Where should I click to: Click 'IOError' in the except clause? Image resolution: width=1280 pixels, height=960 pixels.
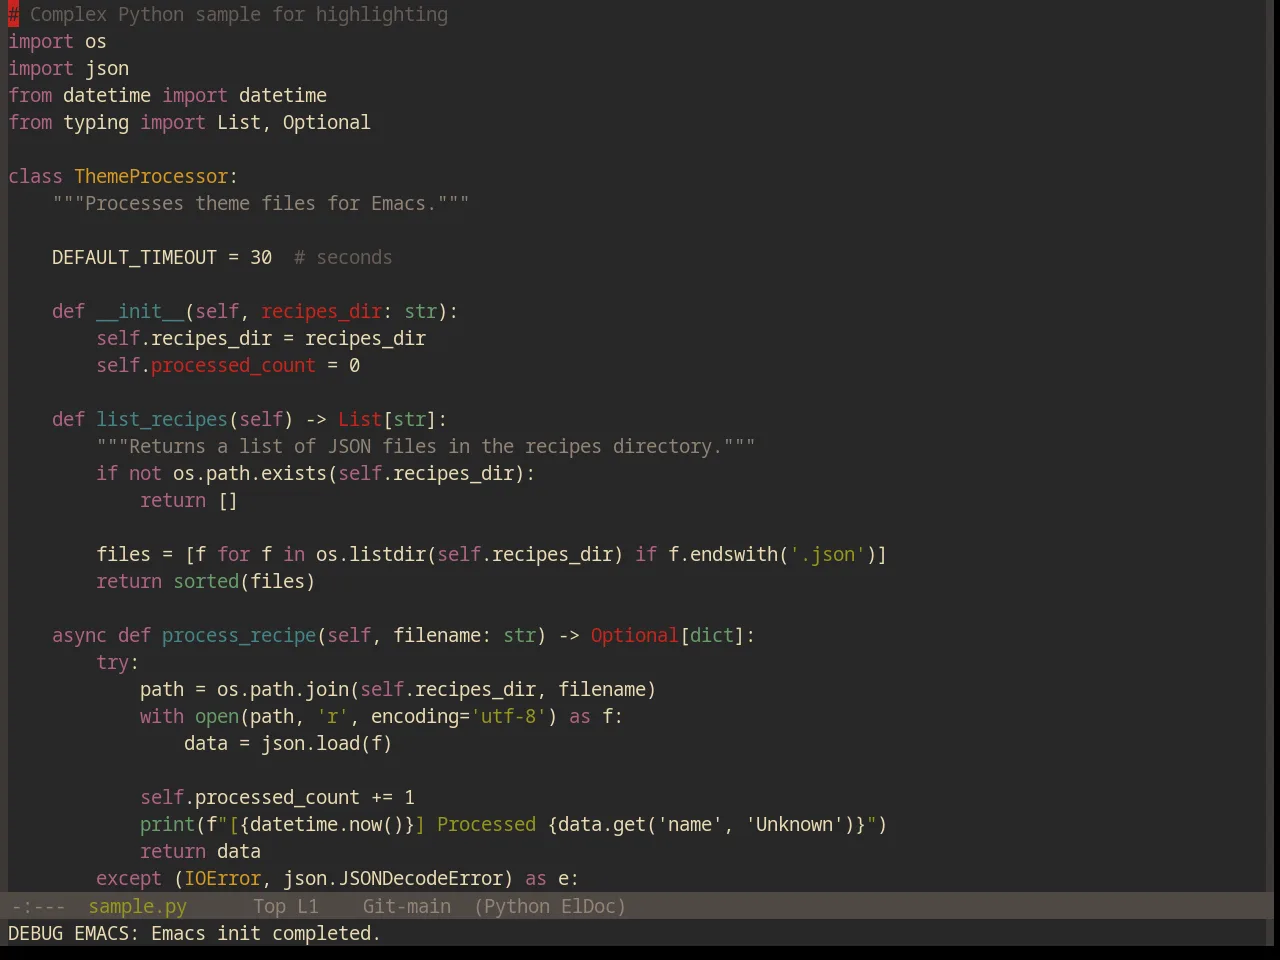pyautogui.click(x=222, y=879)
